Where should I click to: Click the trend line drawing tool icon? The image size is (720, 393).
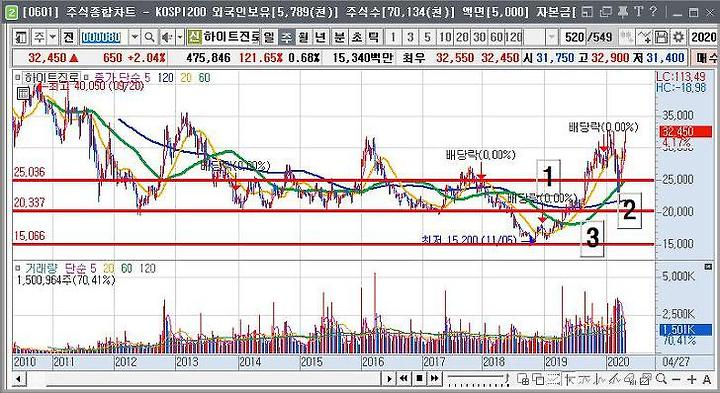coord(615,379)
